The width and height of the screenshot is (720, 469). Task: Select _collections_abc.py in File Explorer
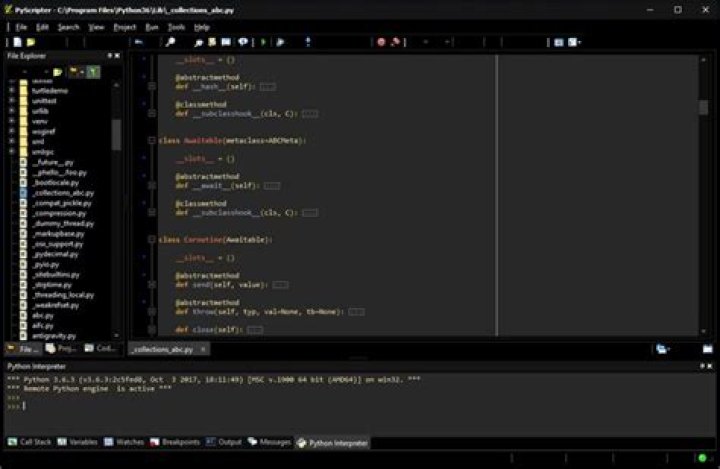62,193
